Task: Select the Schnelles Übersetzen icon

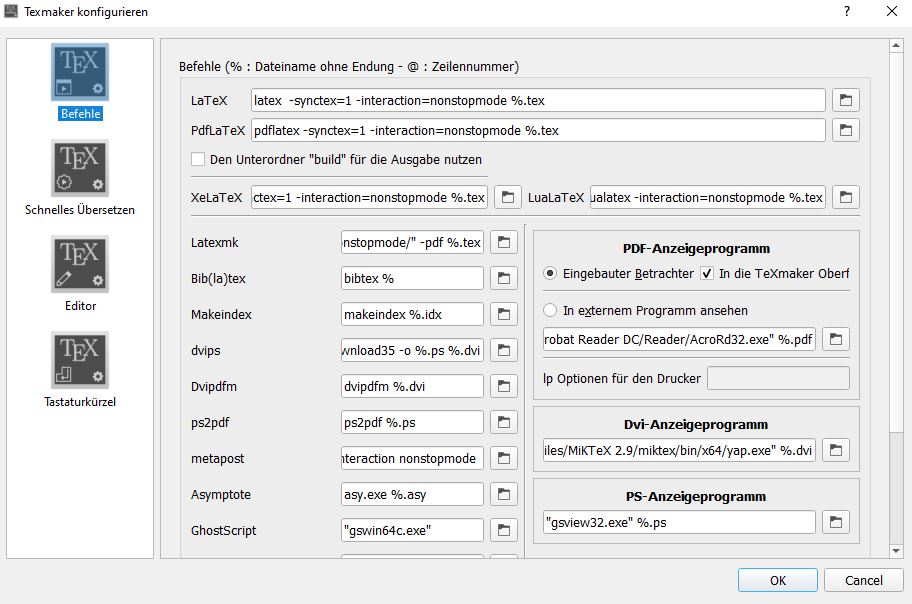Action: pos(80,169)
